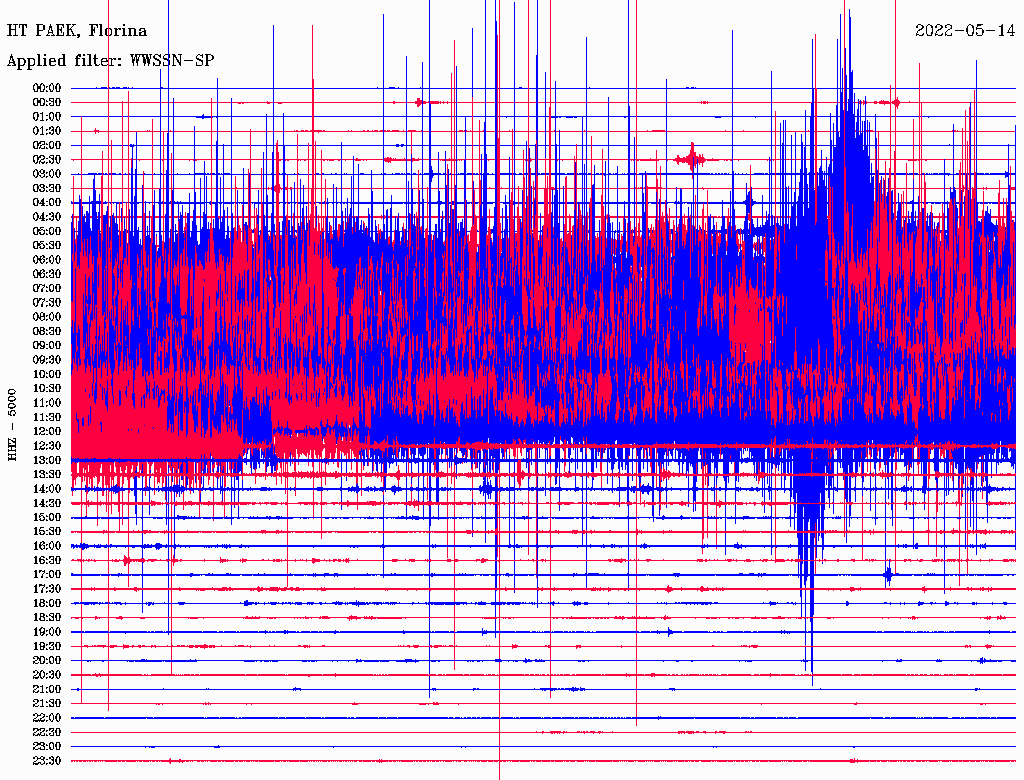Click the red seismic burst on 02:30 trace
The image size is (1024, 780).
(691, 159)
